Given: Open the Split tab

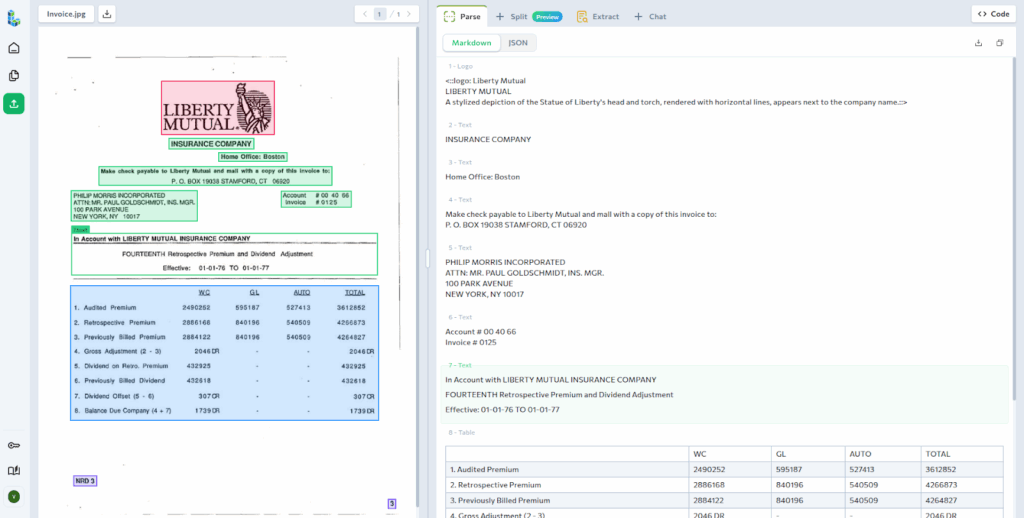Looking at the screenshot, I should tap(511, 16).
